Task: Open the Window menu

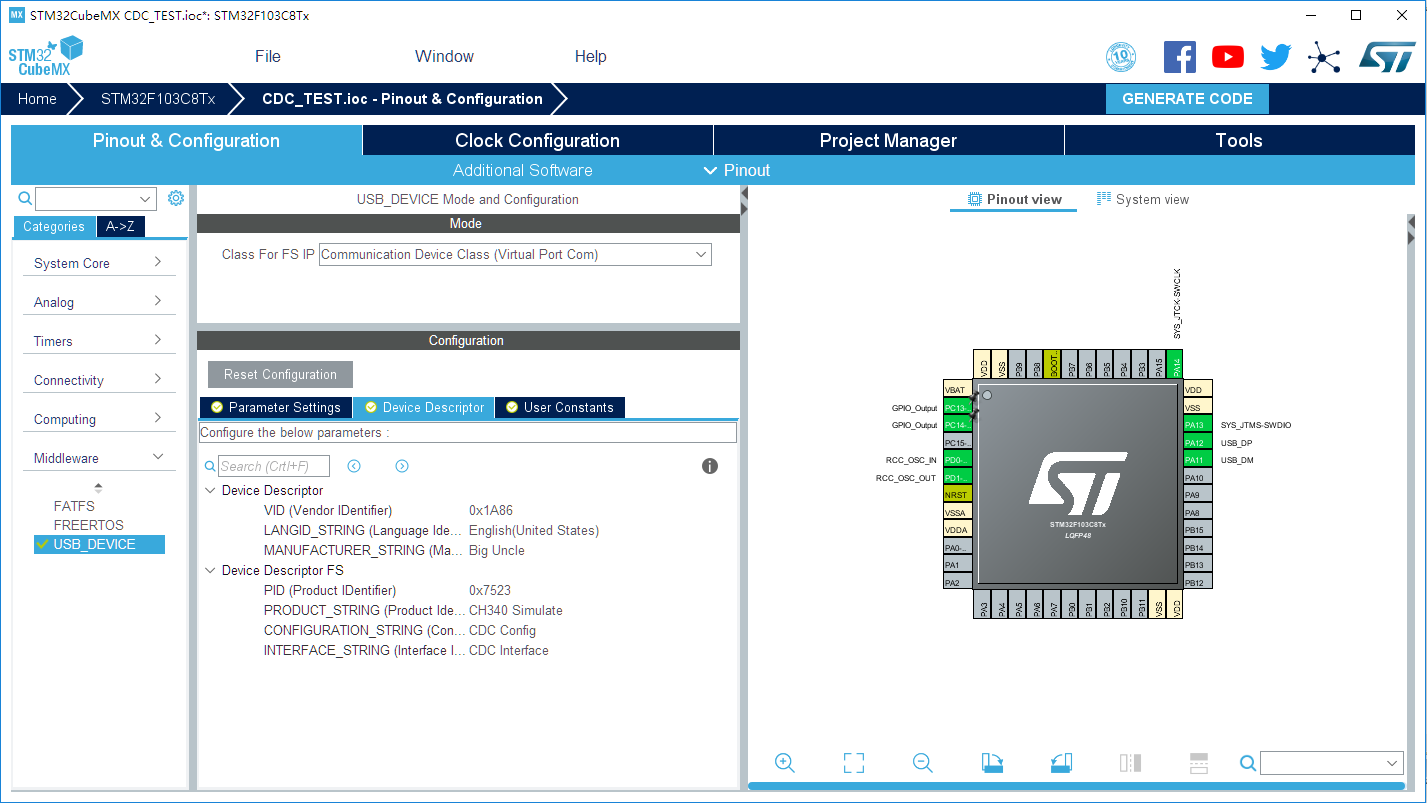Action: point(444,57)
